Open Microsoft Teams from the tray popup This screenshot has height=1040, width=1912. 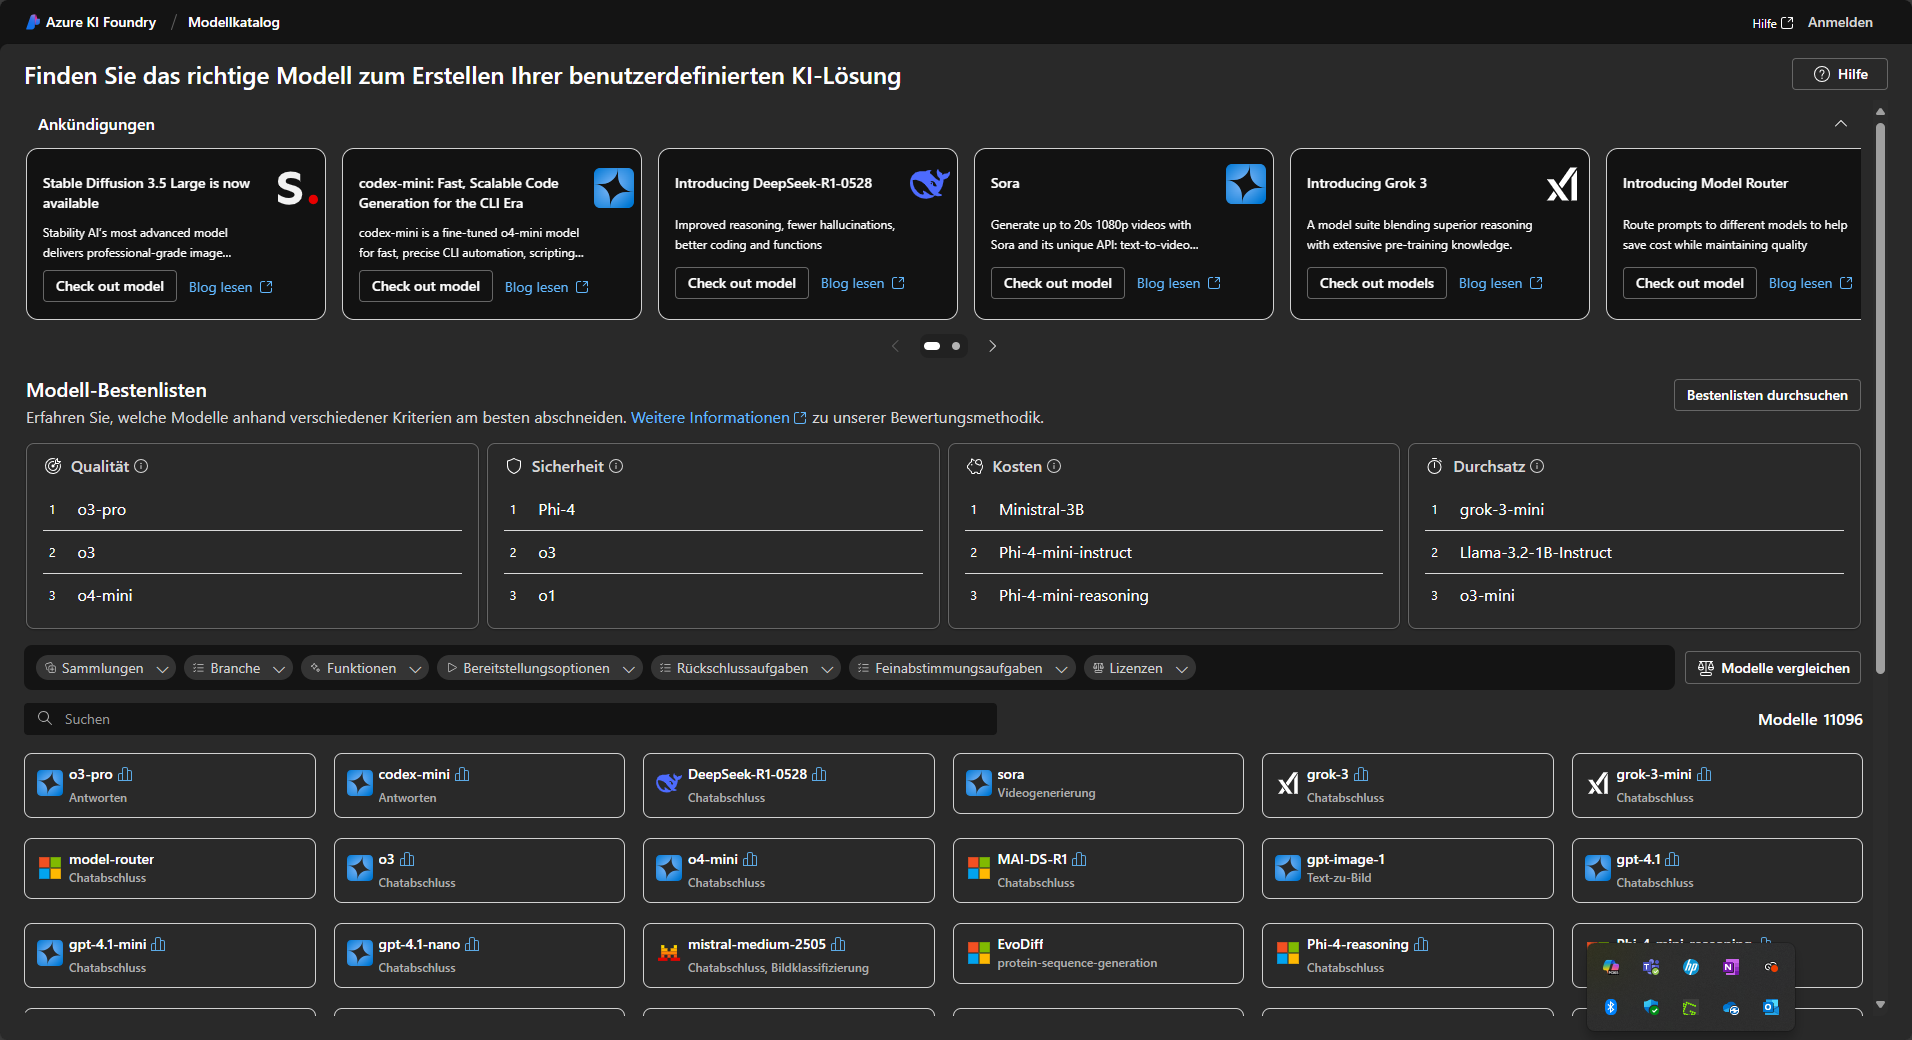click(x=1650, y=967)
